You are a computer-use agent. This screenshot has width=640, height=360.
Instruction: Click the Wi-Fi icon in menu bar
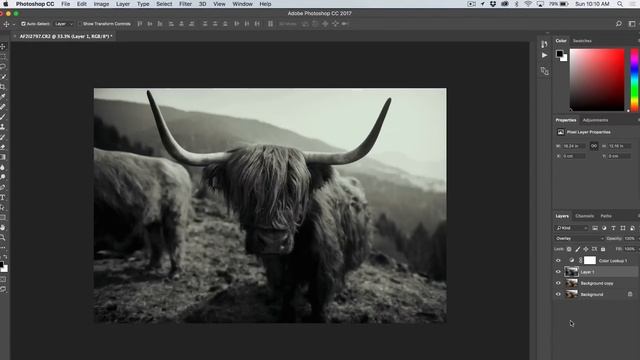tap(528, 4)
